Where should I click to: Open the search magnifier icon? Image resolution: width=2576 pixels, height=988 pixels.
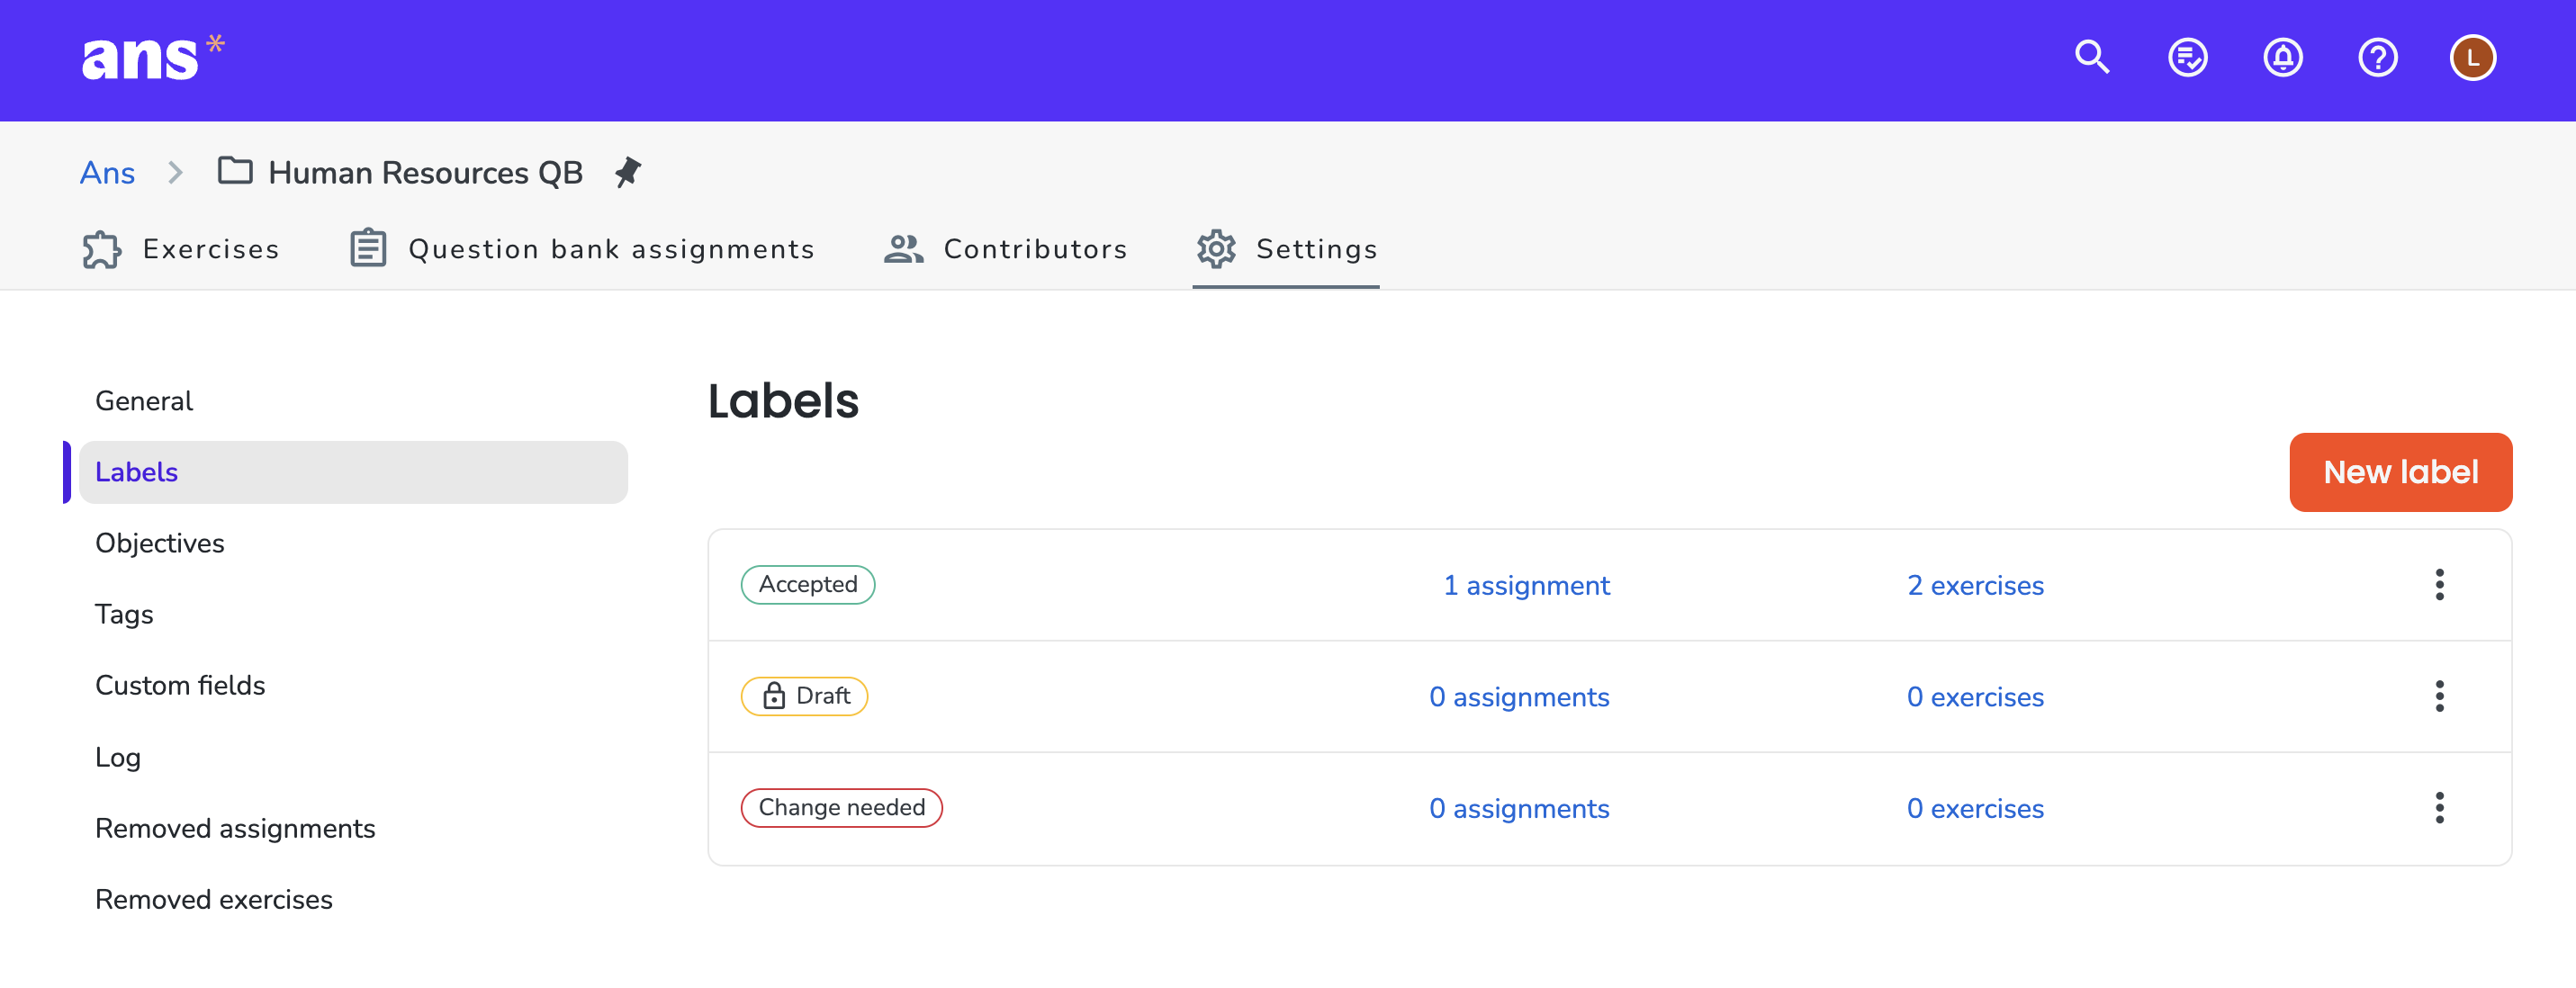[x=2091, y=57]
